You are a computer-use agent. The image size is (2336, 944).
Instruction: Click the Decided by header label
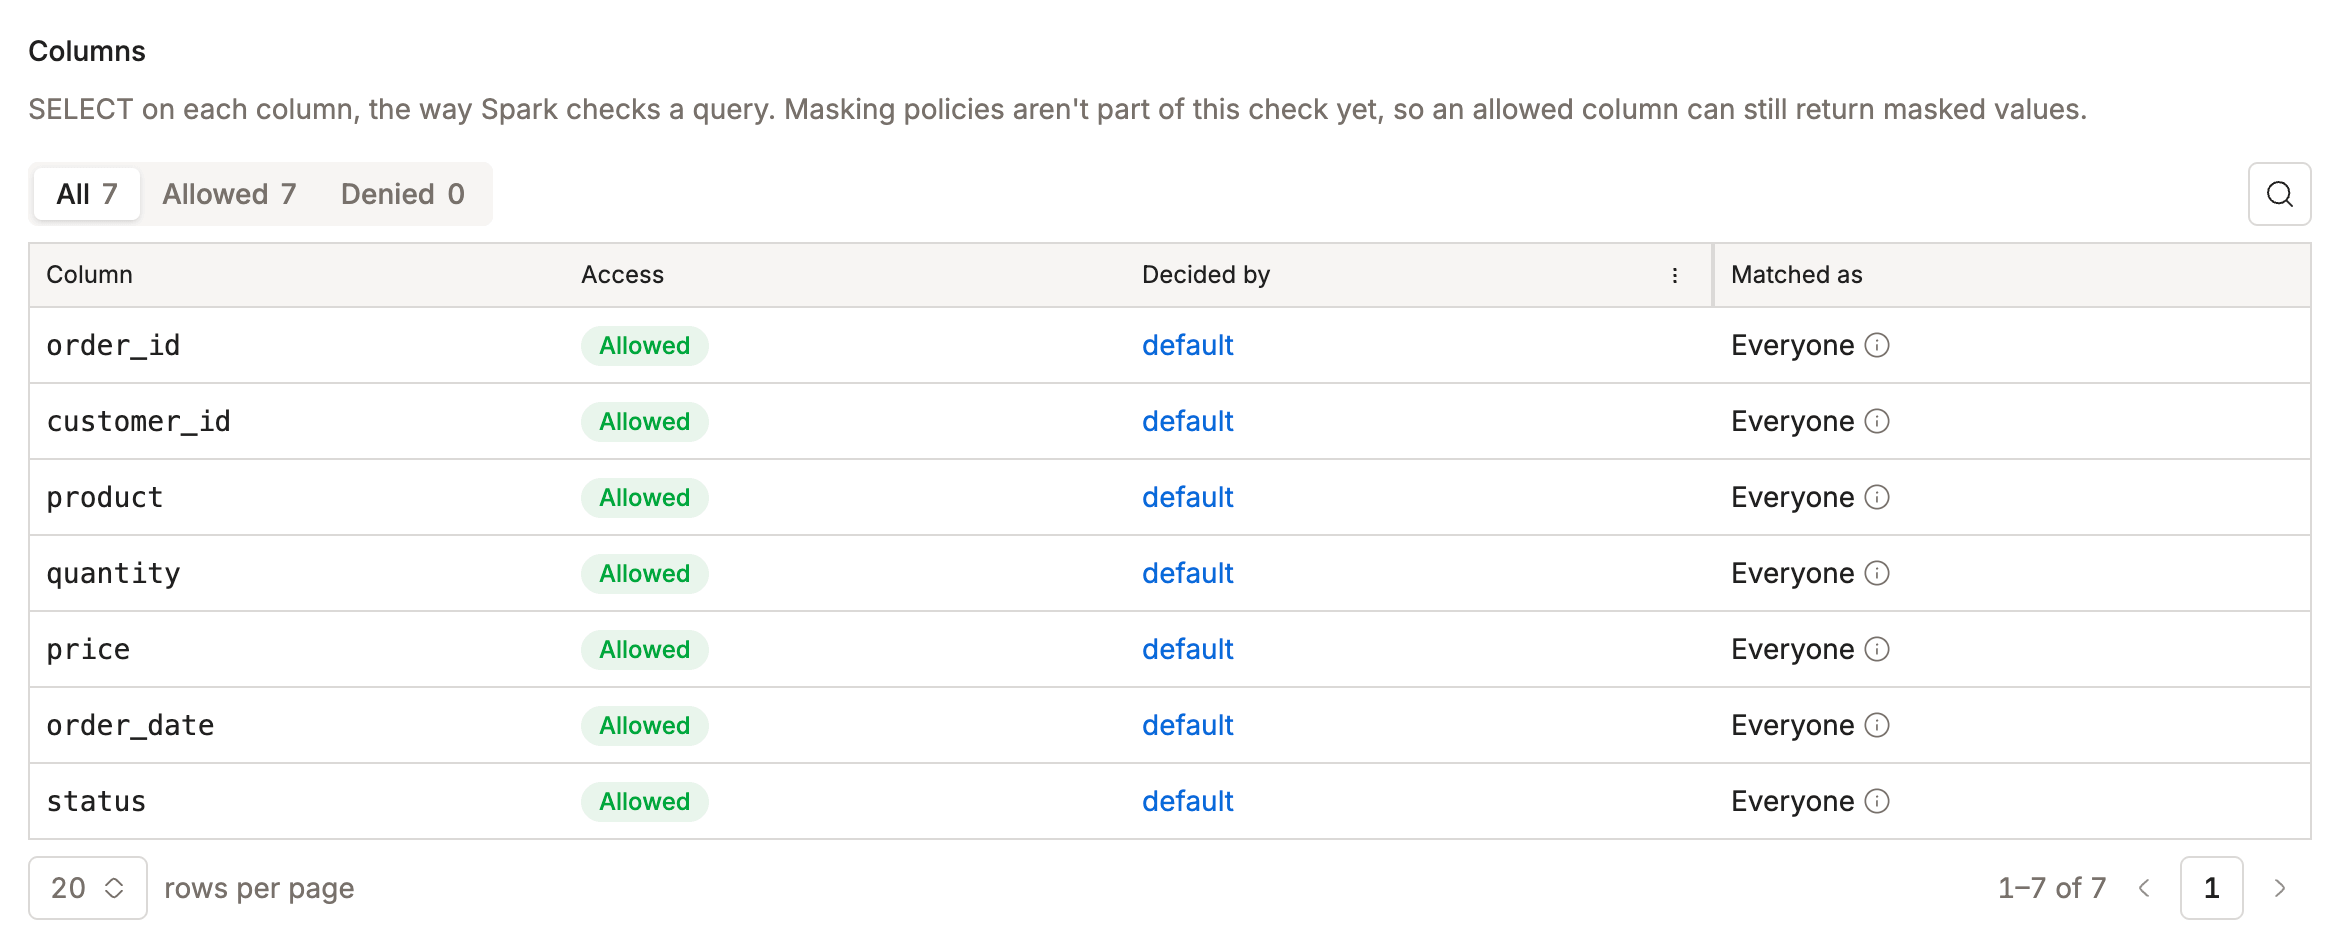tap(1206, 275)
